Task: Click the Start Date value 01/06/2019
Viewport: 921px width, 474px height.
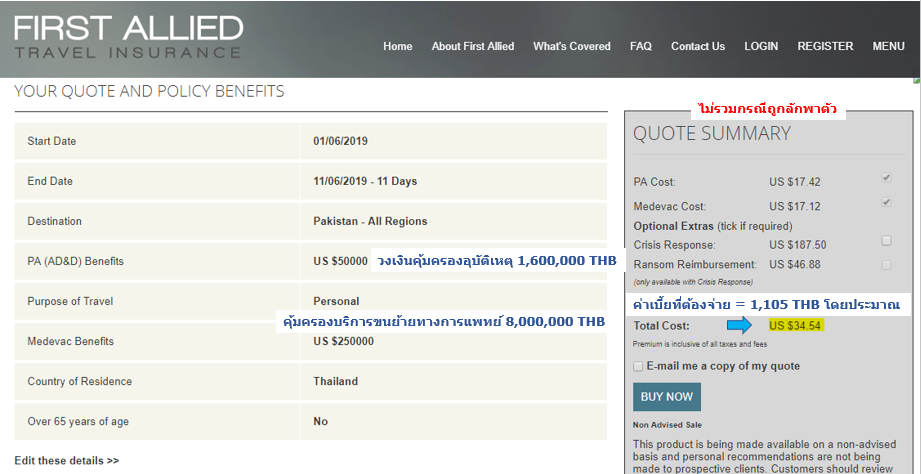Action: point(340,141)
